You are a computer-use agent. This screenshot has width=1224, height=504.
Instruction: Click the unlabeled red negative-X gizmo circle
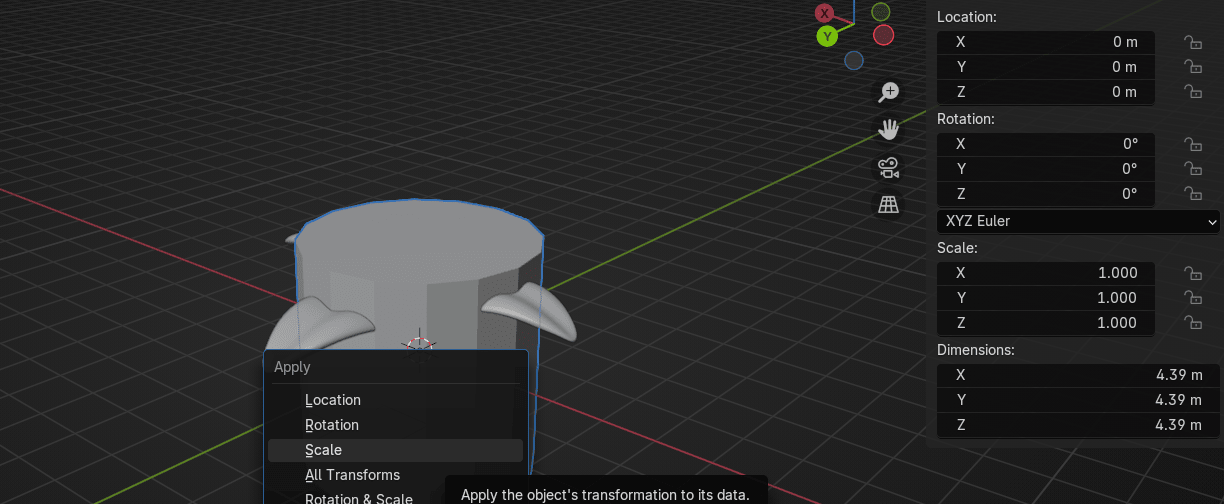pyautogui.click(x=883, y=36)
